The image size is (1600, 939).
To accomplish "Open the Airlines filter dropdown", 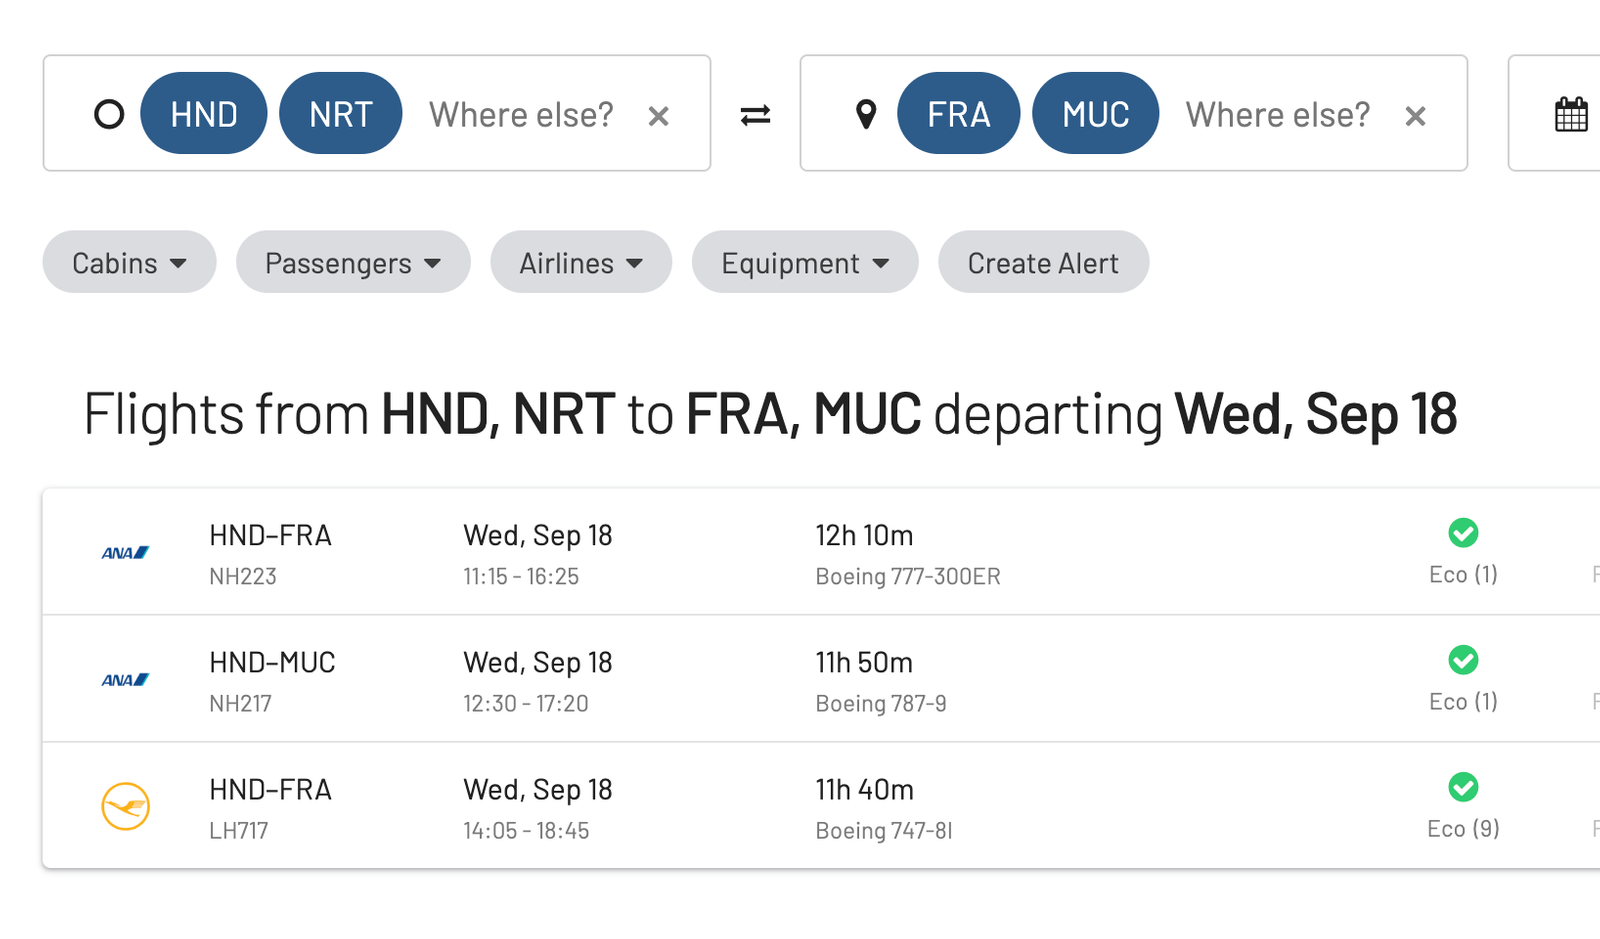I will pos(581,262).
